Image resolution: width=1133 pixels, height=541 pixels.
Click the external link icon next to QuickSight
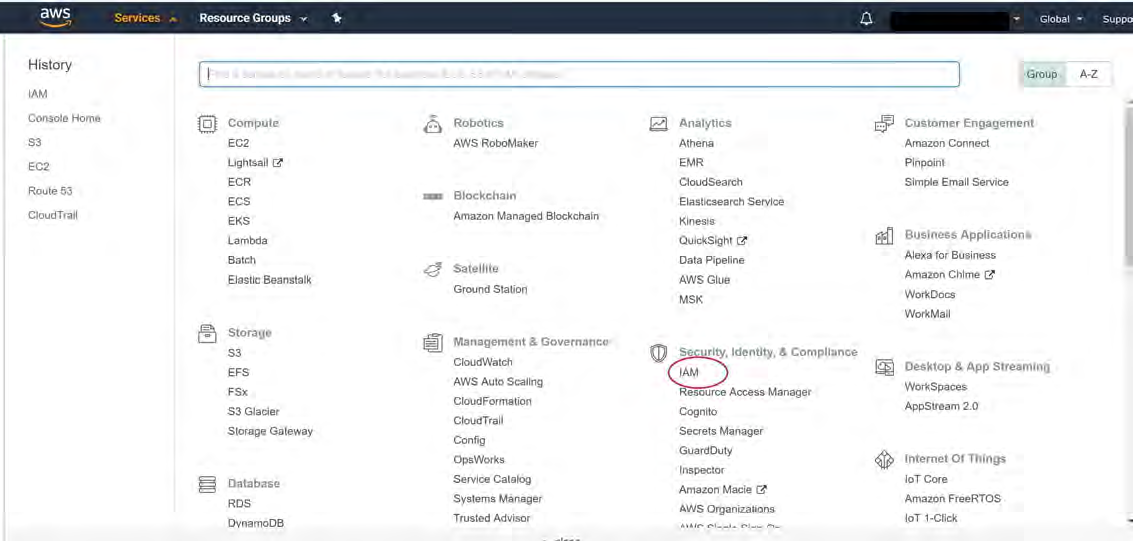pos(741,241)
